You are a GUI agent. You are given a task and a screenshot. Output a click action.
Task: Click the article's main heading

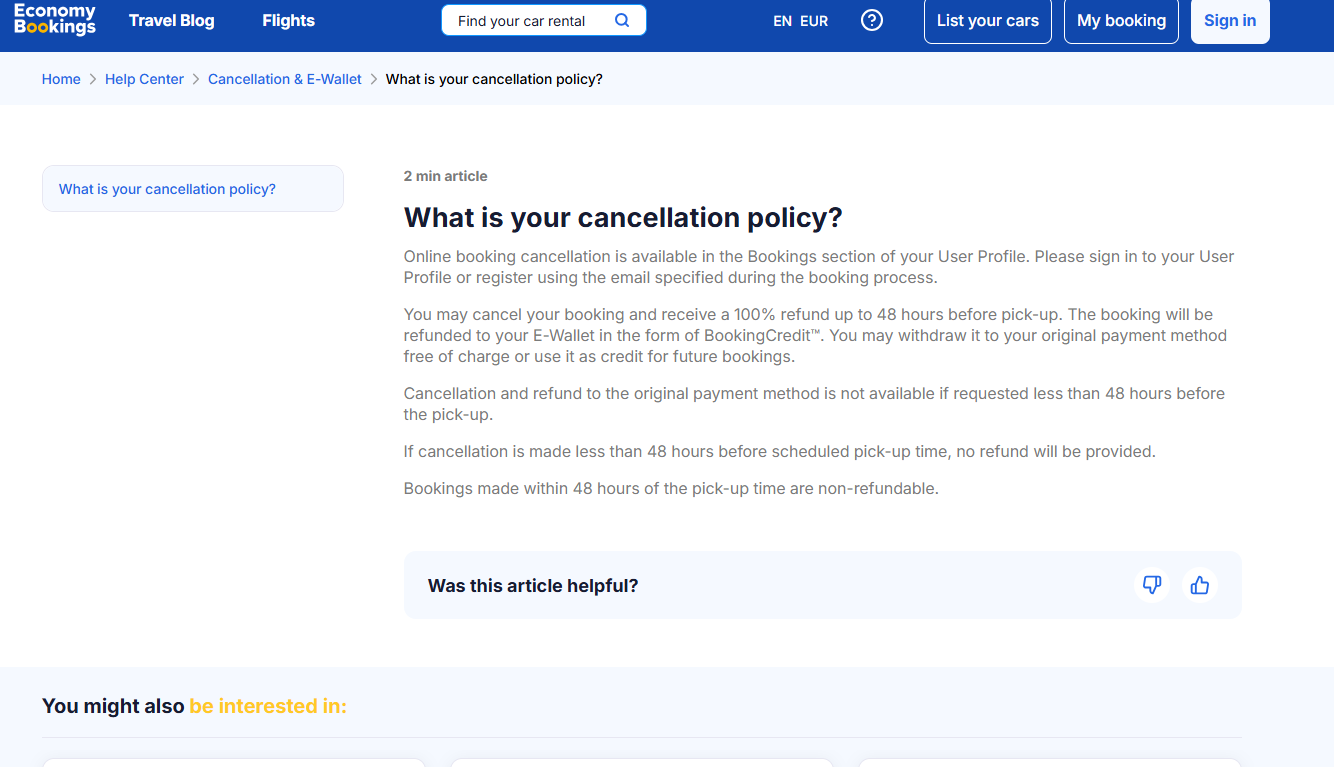[x=623, y=217]
